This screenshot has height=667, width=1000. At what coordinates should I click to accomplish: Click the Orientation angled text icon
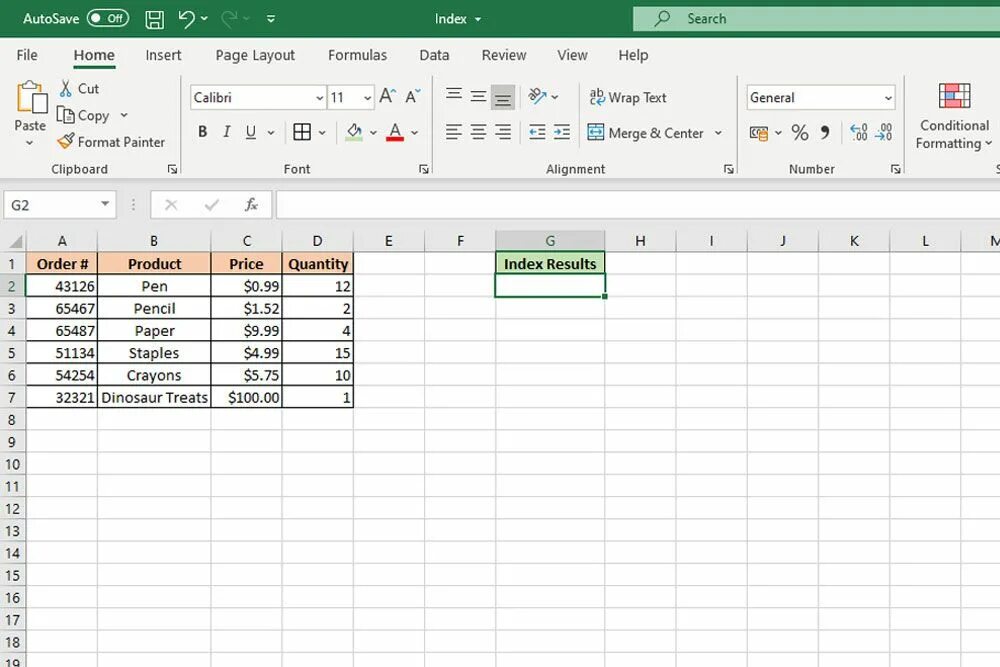coord(538,96)
